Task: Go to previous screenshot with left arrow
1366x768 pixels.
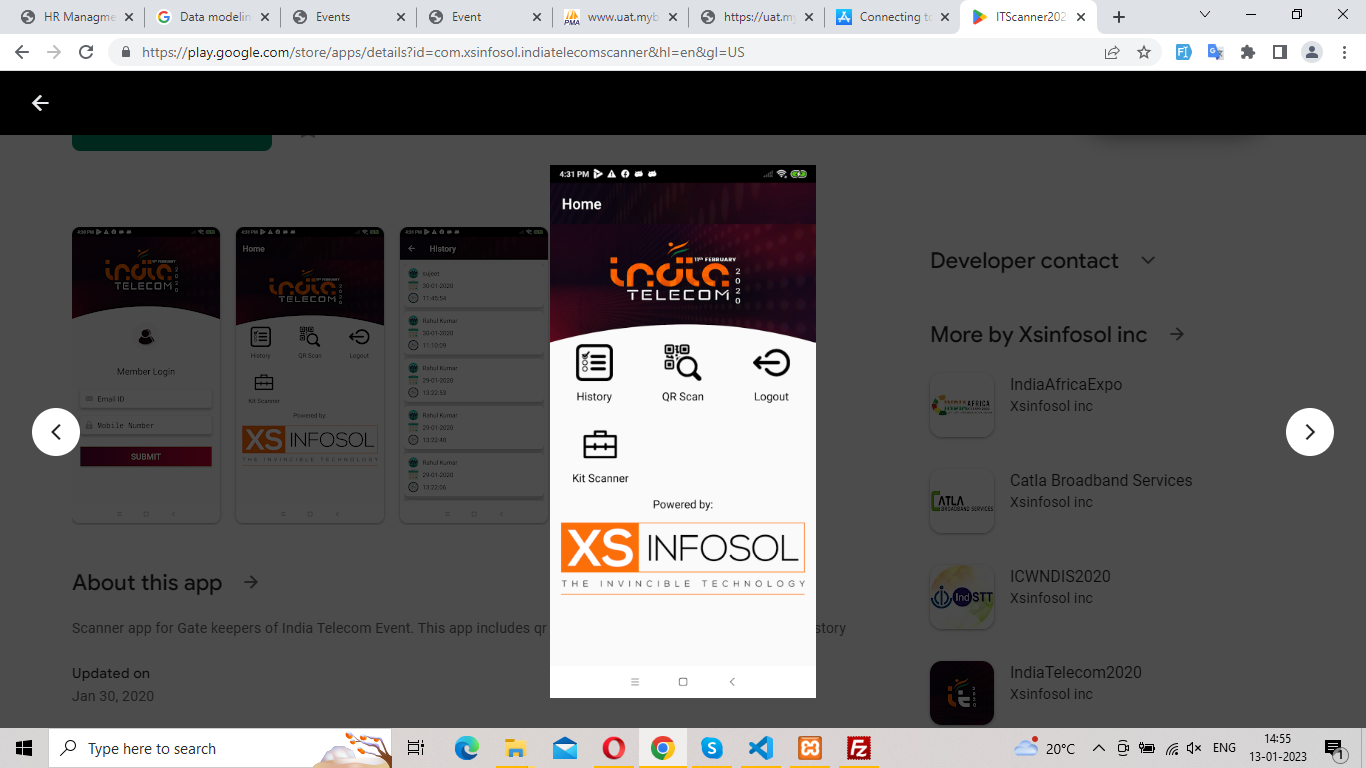Action: click(56, 432)
